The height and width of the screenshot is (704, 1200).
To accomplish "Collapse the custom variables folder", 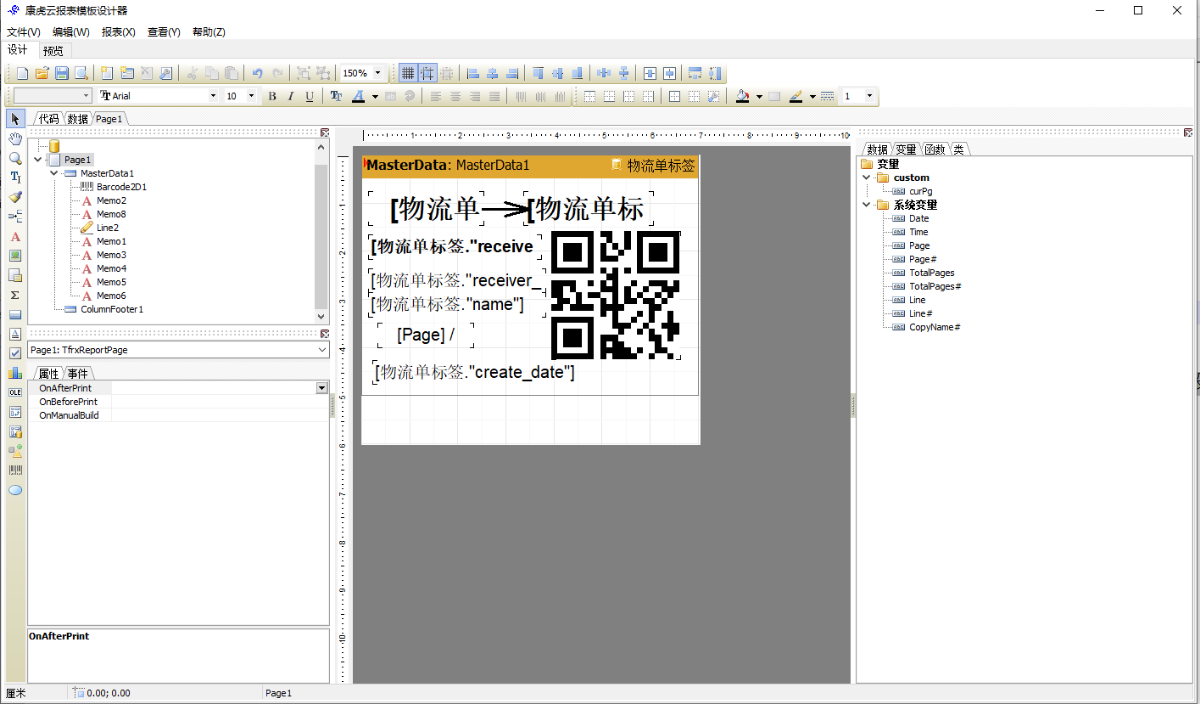I will click(866, 178).
